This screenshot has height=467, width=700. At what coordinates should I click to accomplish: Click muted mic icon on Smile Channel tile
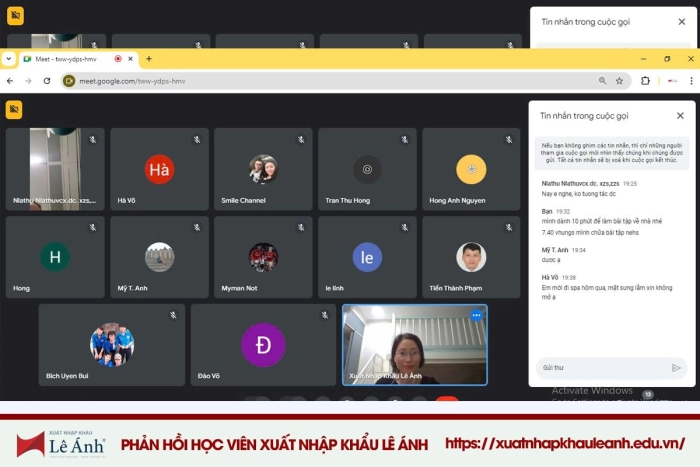(x=301, y=139)
